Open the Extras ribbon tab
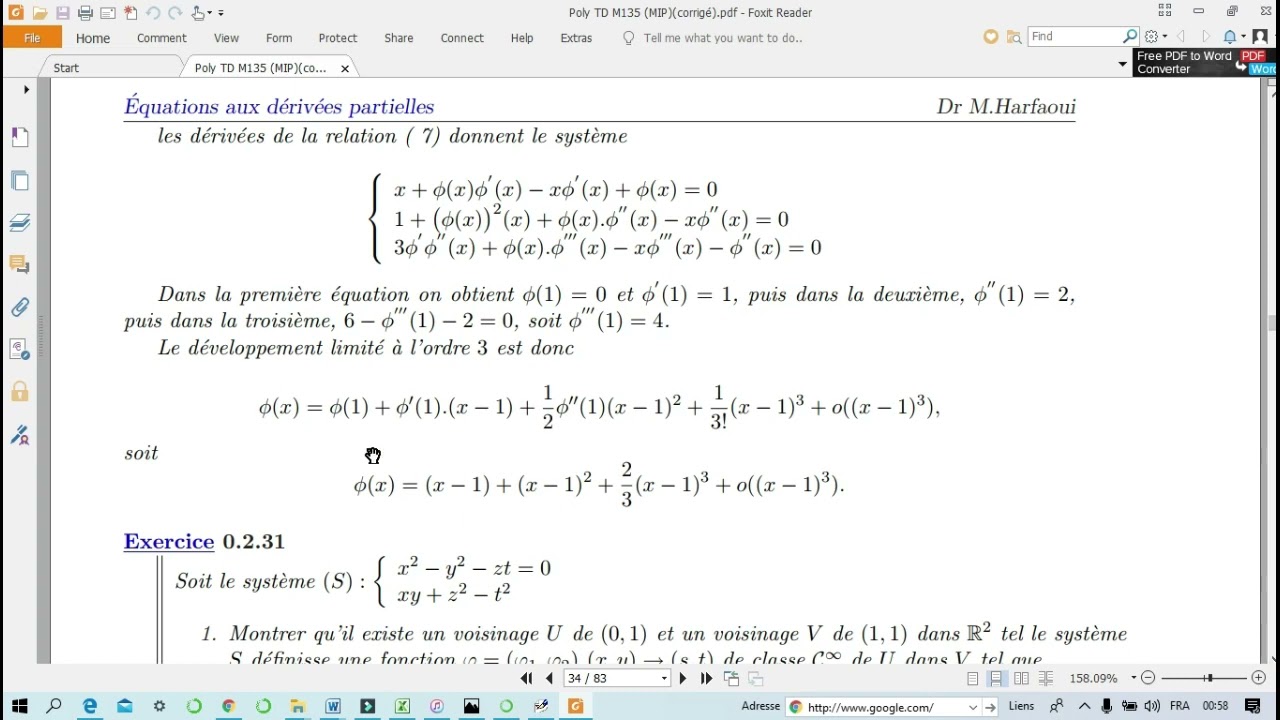The width and height of the screenshot is (1280, 720). [x=576, y=38]
